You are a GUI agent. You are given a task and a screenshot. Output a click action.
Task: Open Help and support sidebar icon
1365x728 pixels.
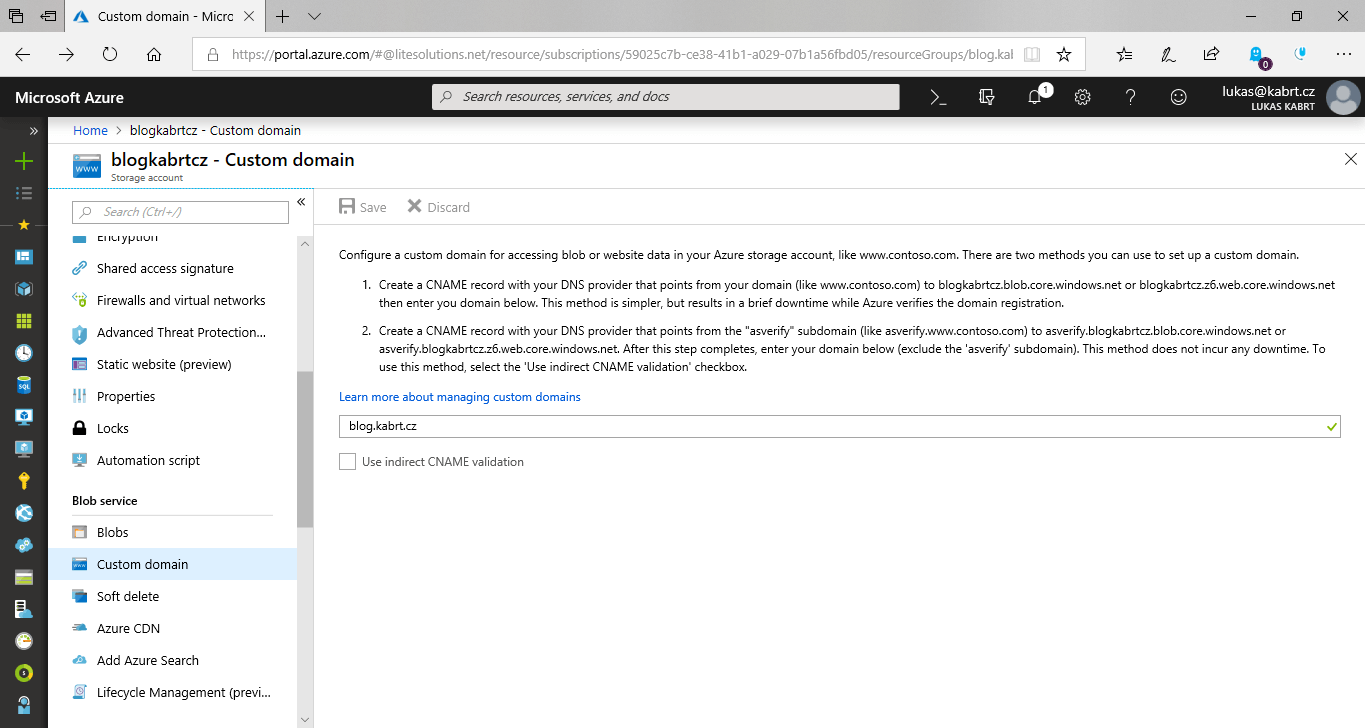click(24, 705)
